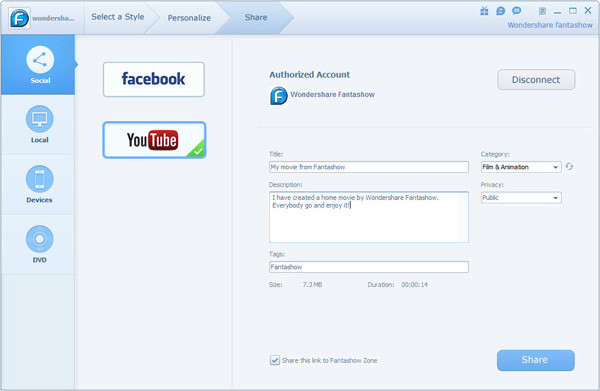
Task: Toggle Share this link to Fantashow Zone
Action: [275, 360]
